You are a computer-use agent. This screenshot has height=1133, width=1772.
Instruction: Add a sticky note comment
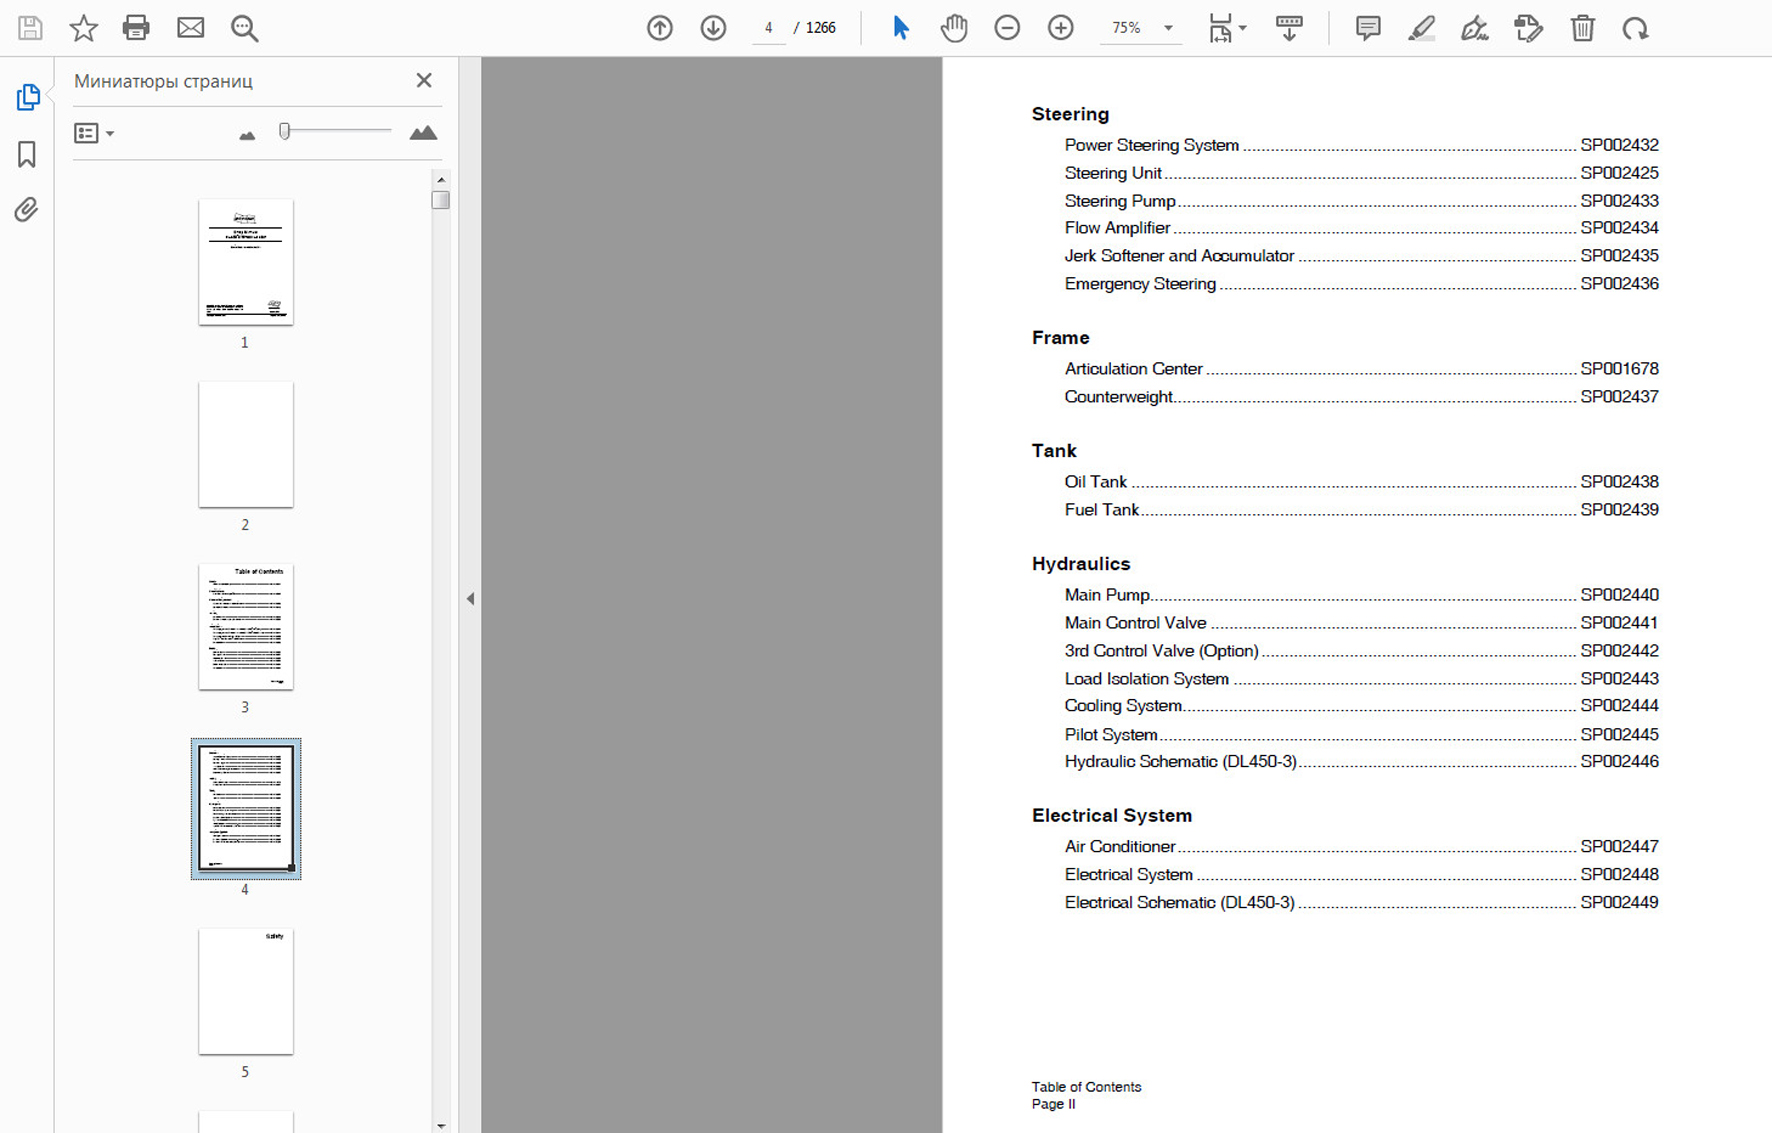[x=1367, y=28]
